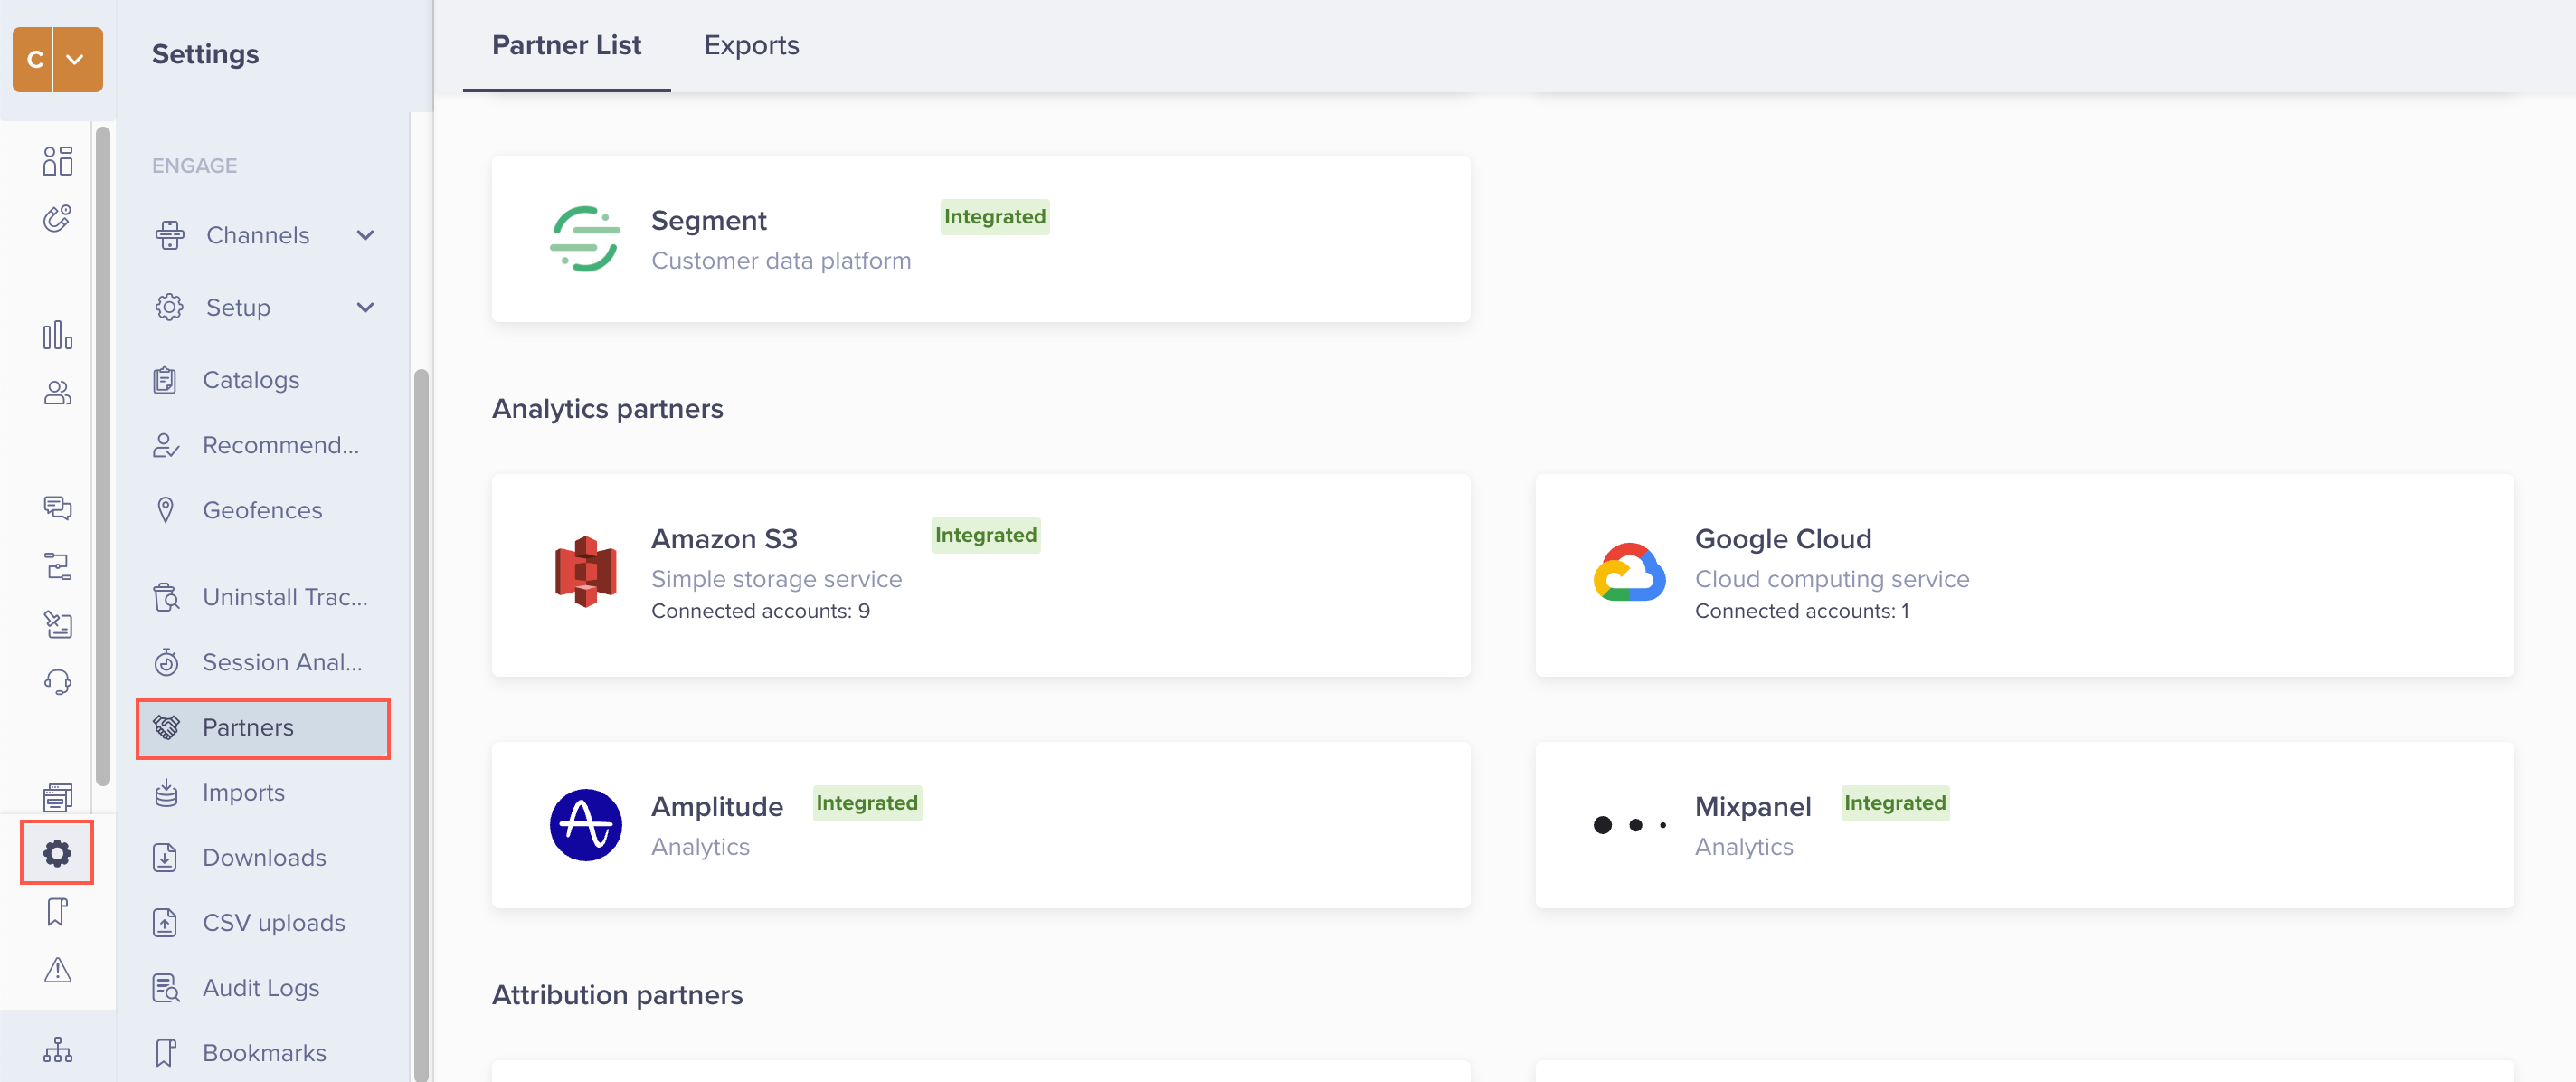Select the magnet campaigns icon in sidebar
Screen dimensions: 2576x1082
pos(57,218)
